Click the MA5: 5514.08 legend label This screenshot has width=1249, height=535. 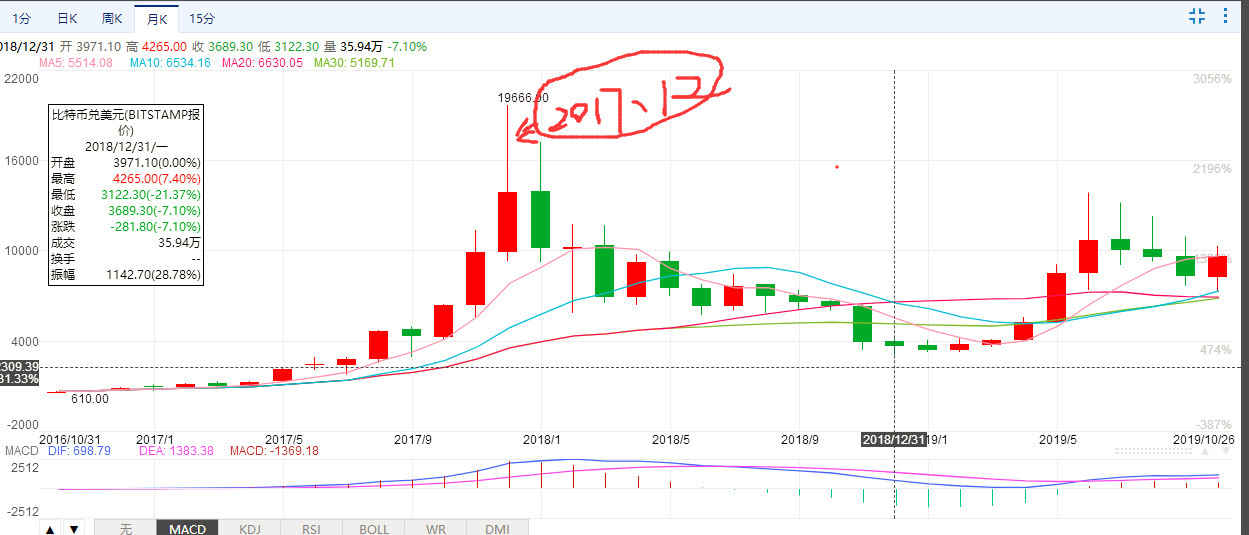[x=75, y=63]
